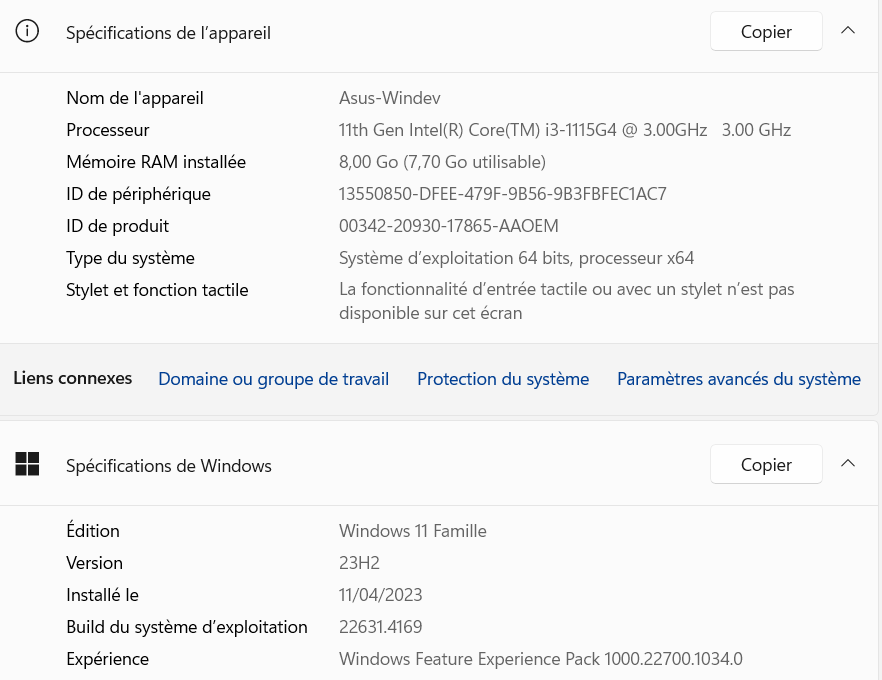The height and width of the screenshot is (680, 882).
Task: Select the processor value i3-1115G4 text
Action: pyautogui.click(x=565, y=130)
